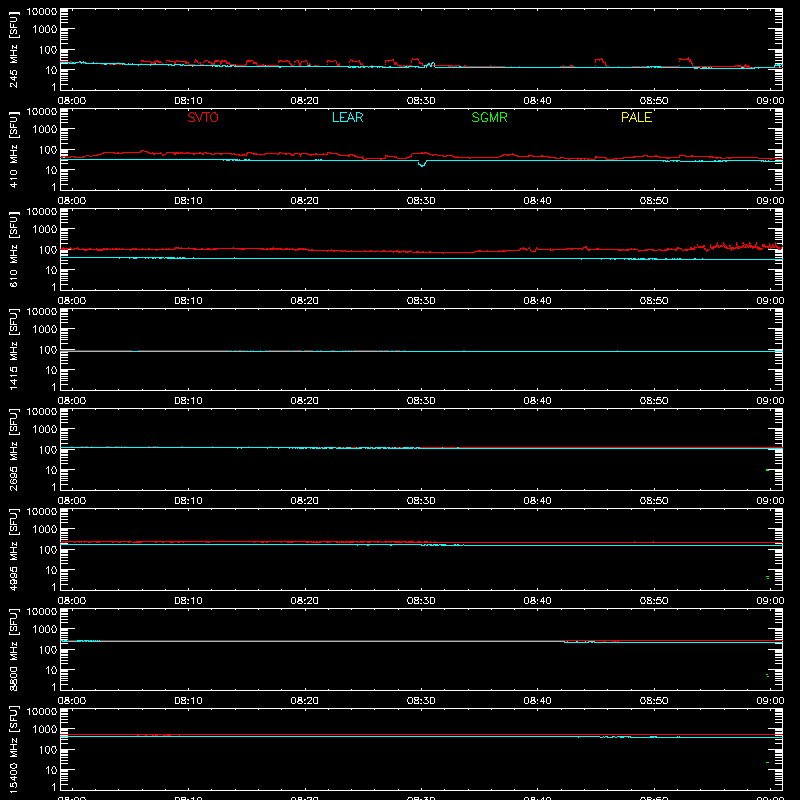This screenshot has width=800, height=800.
Task: Click the green SGMR legend label
Action: (489, 117)
